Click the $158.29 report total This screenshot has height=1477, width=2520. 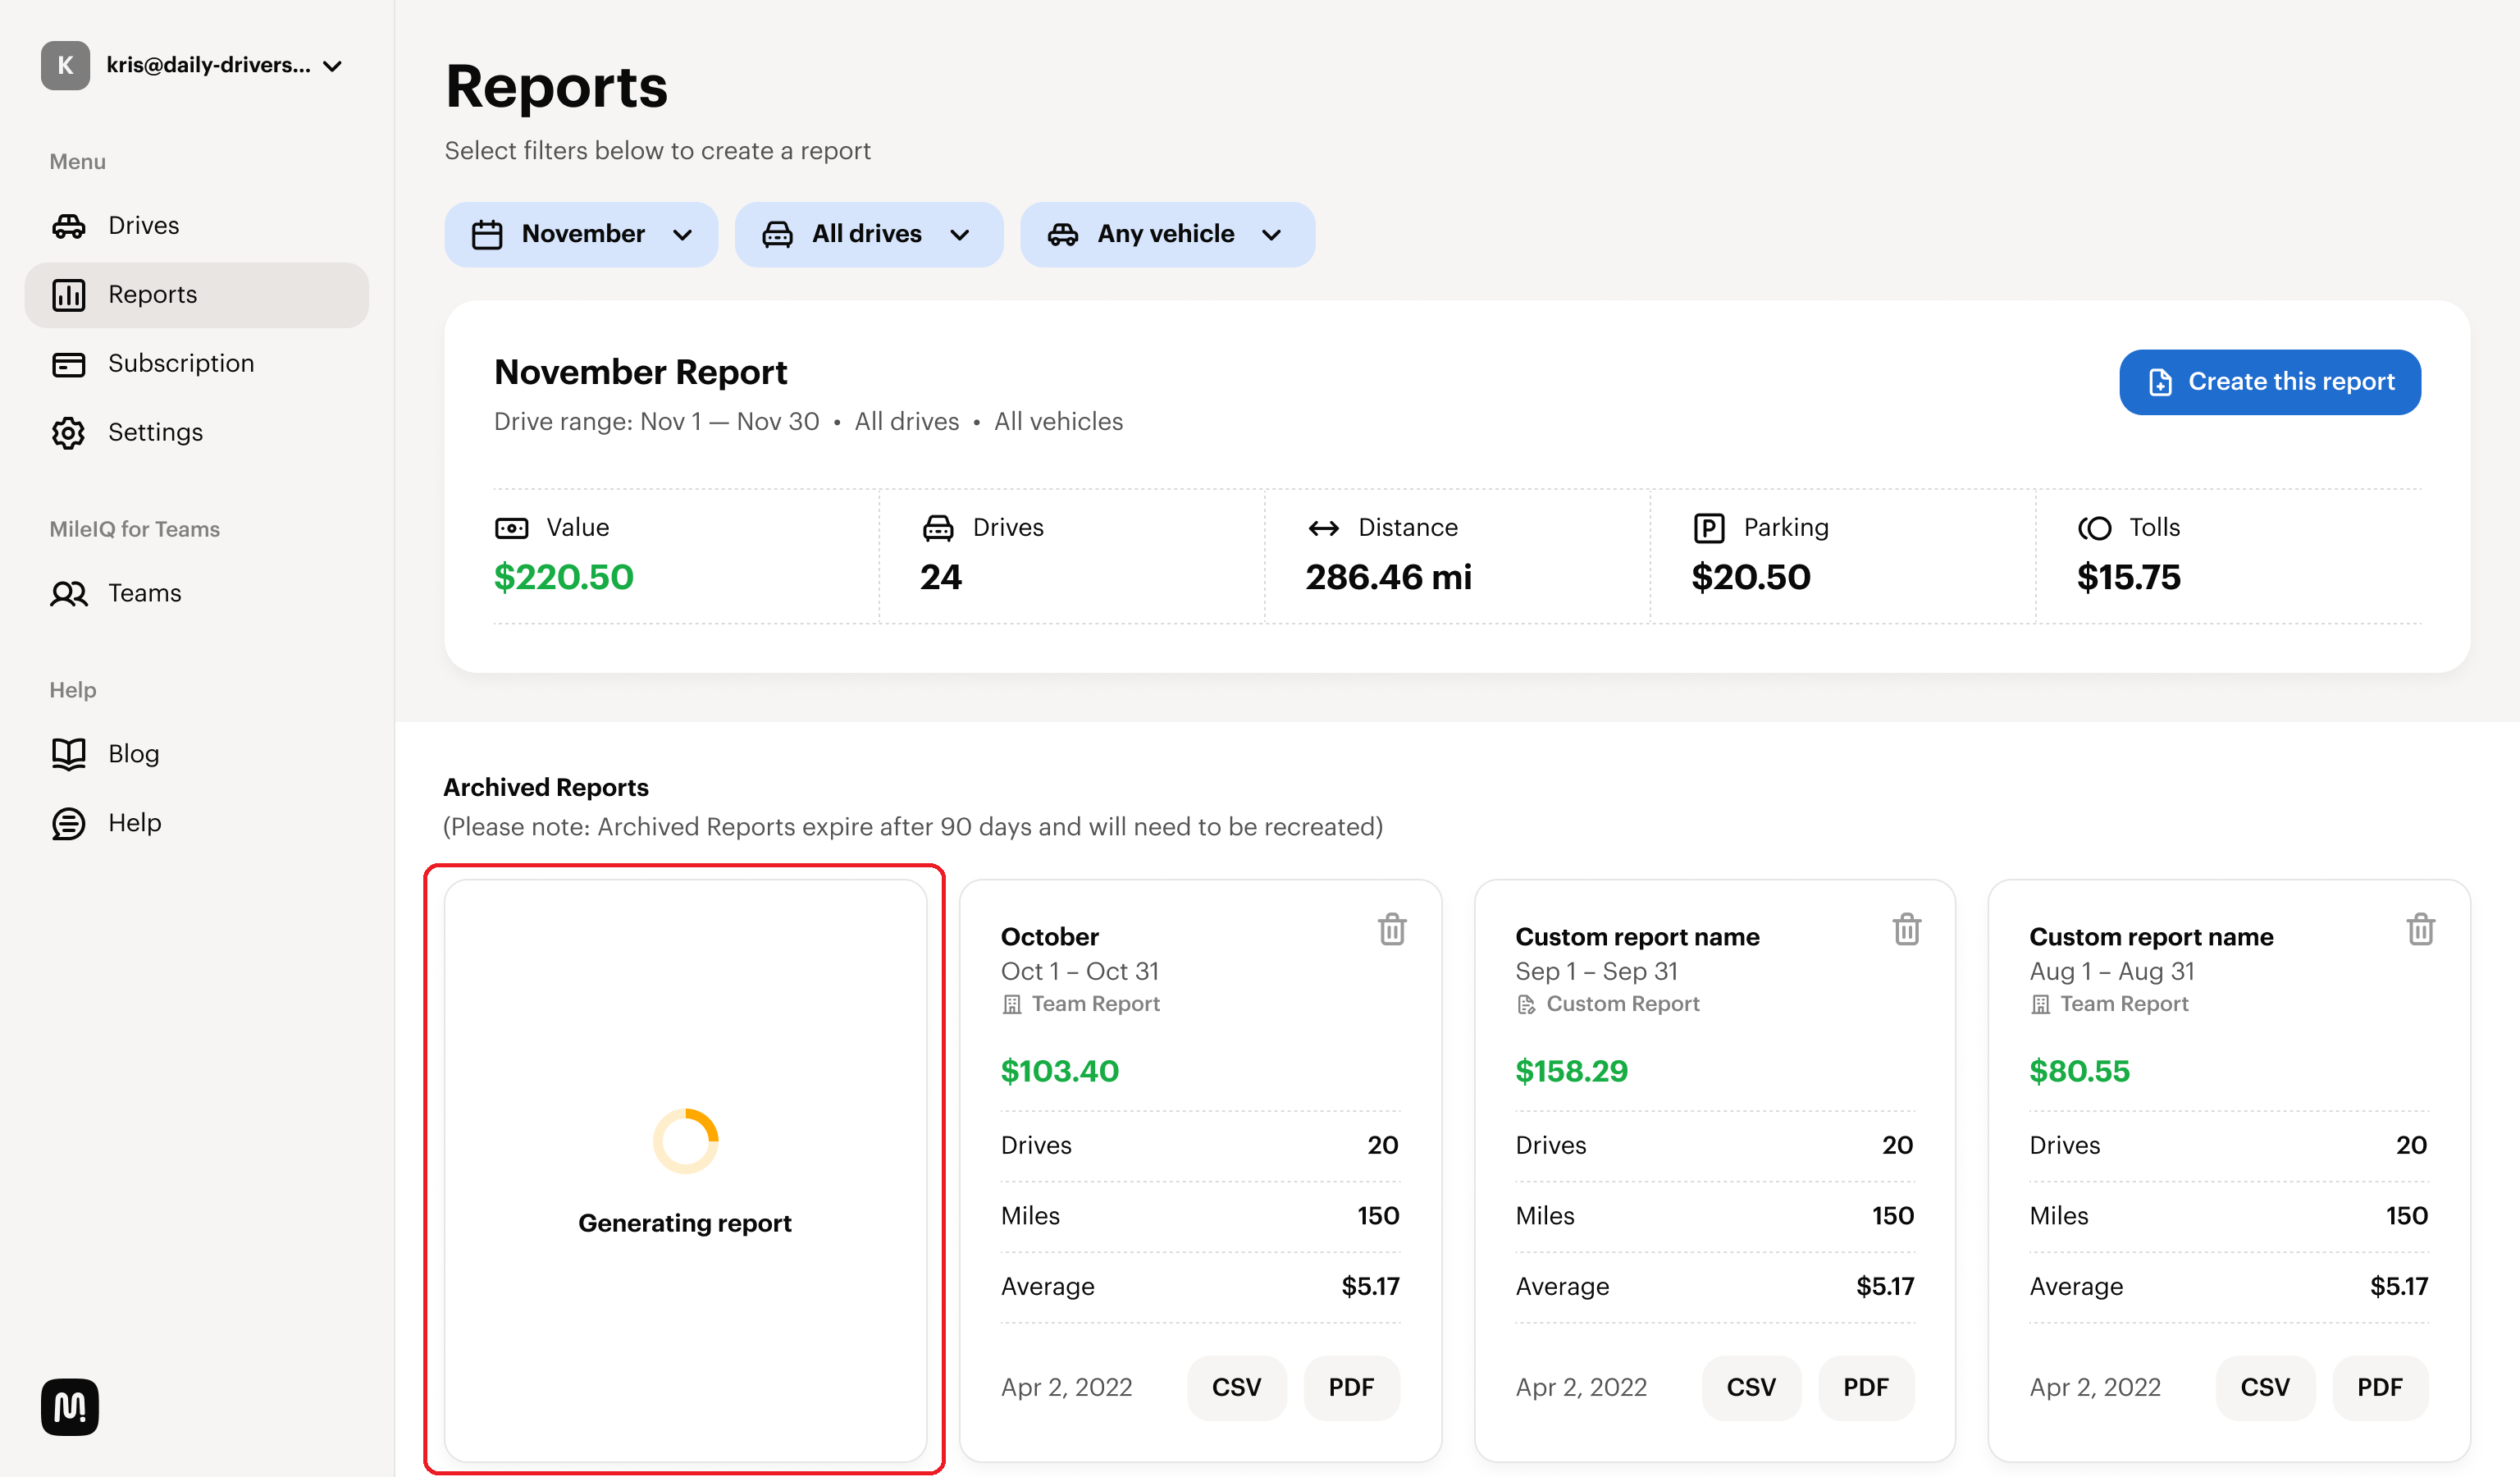(x=1572, y=1072)
